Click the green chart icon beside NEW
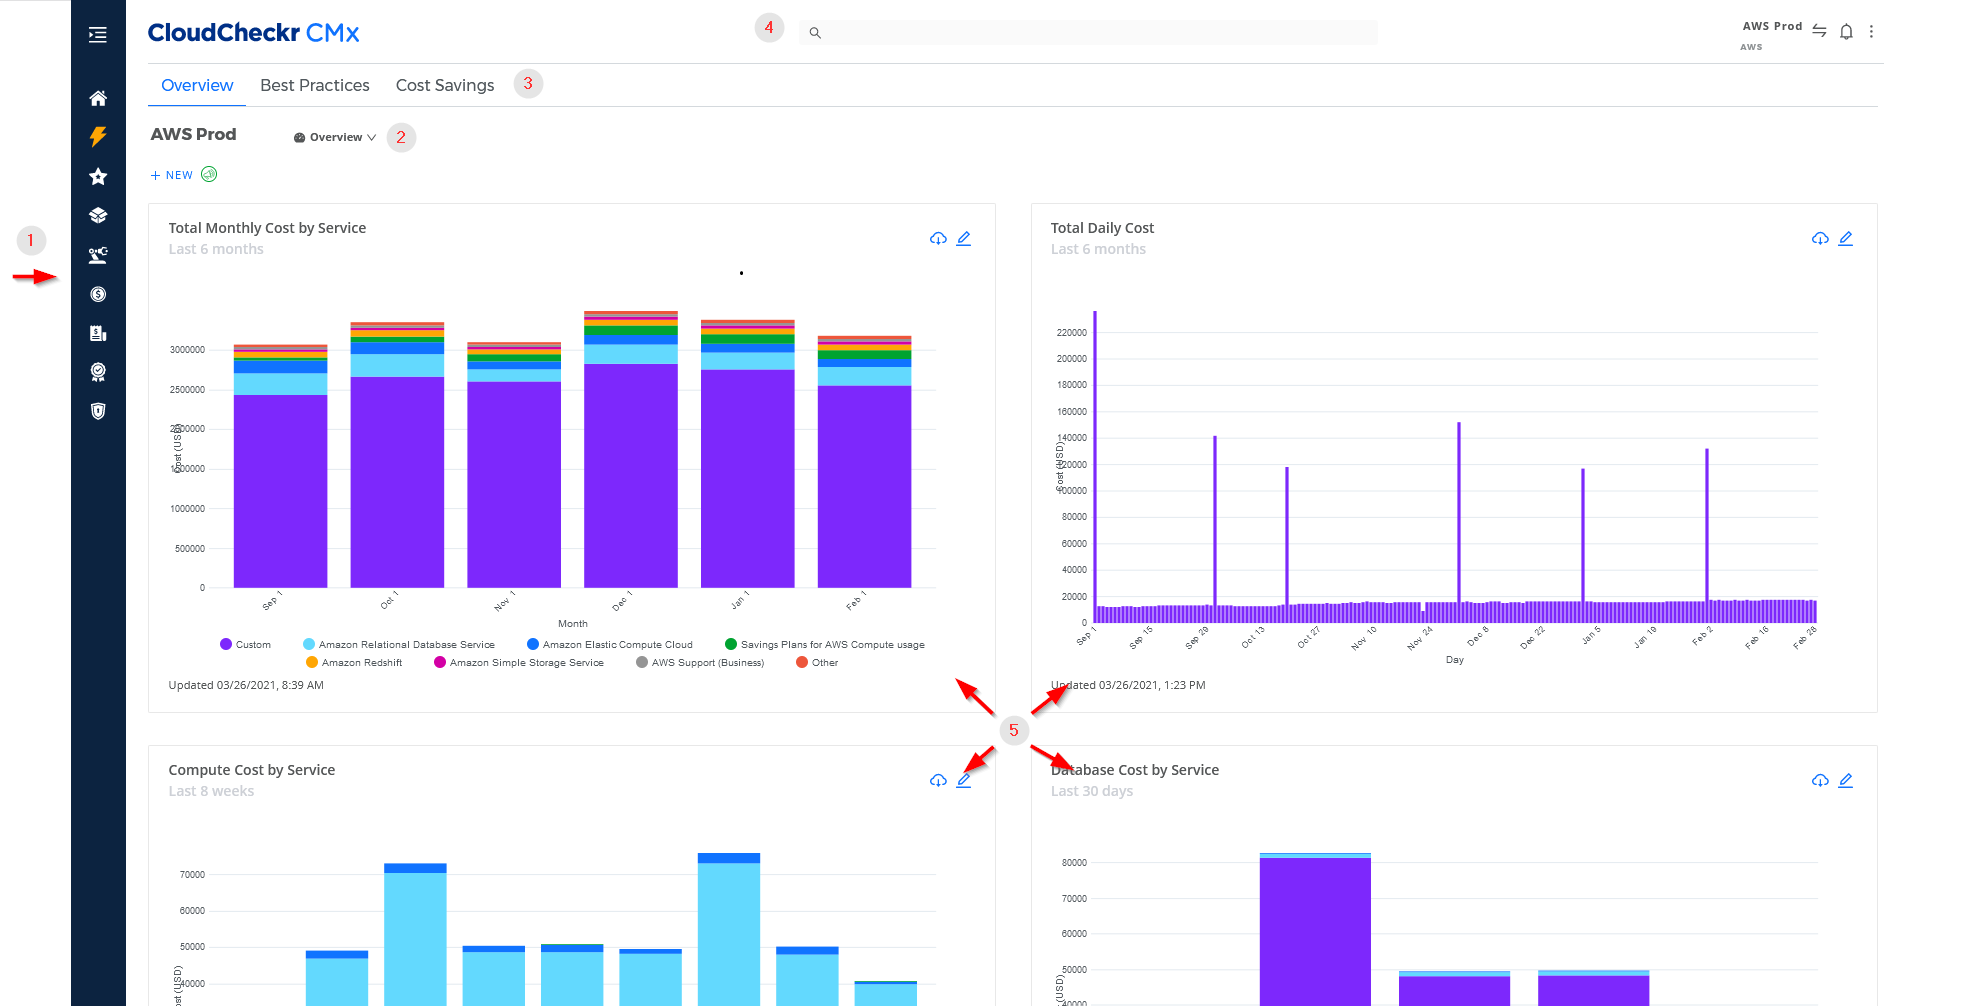1979x1007 pixels. pyautogui.click(x=209, y=174)
